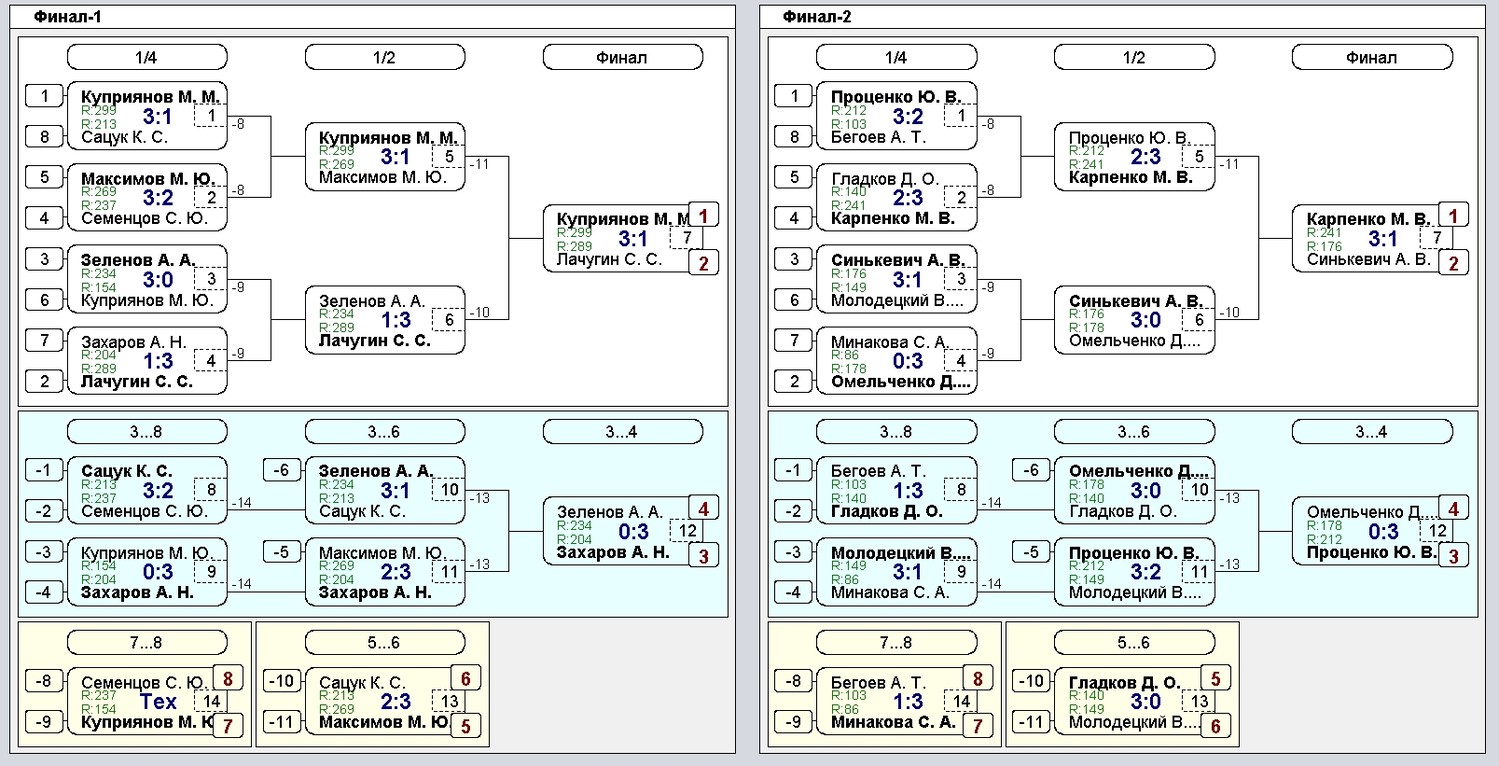The width and height of the screenshot is (1499, 766).
Task: Select the 3...6 round header in Финал-1
Action: (385, 432)
